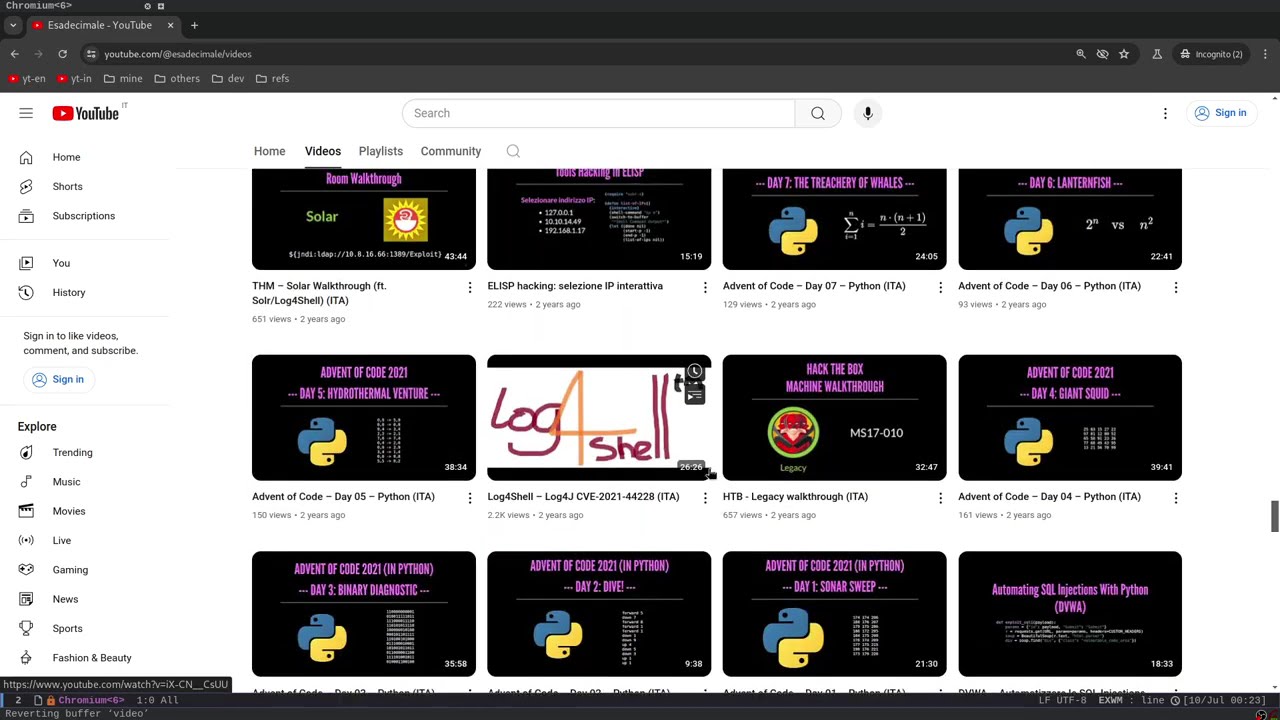
Task: Open options for THM Solar Walkthrough video
Action: coord(469,288)
